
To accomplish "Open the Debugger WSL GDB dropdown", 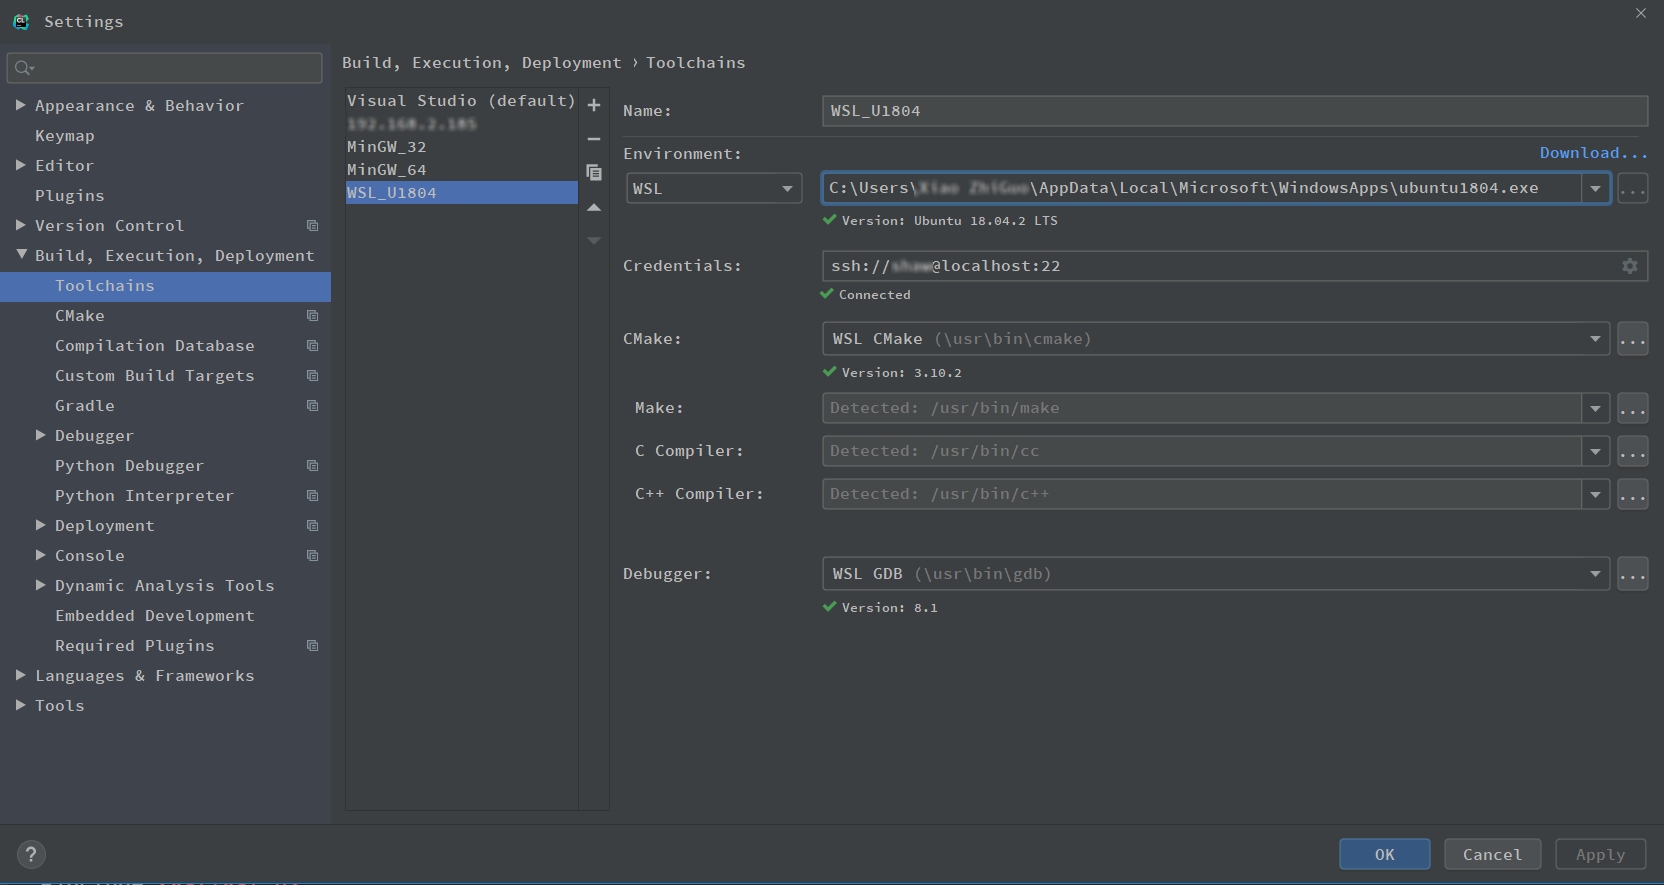I will pos(1216,574).
